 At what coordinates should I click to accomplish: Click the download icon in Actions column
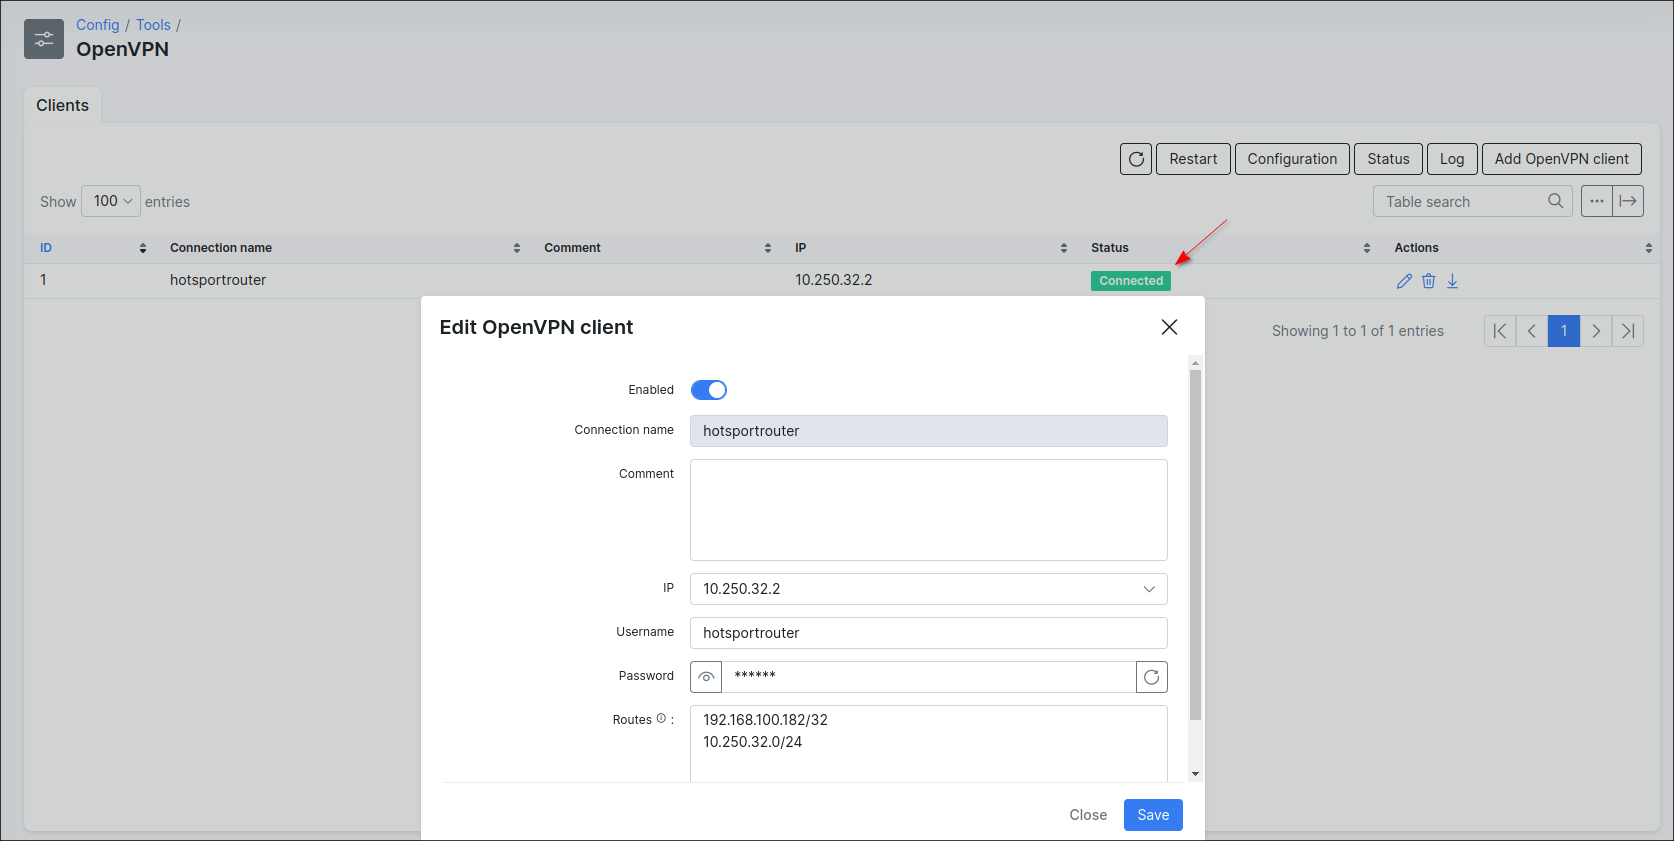point(1452,281)
